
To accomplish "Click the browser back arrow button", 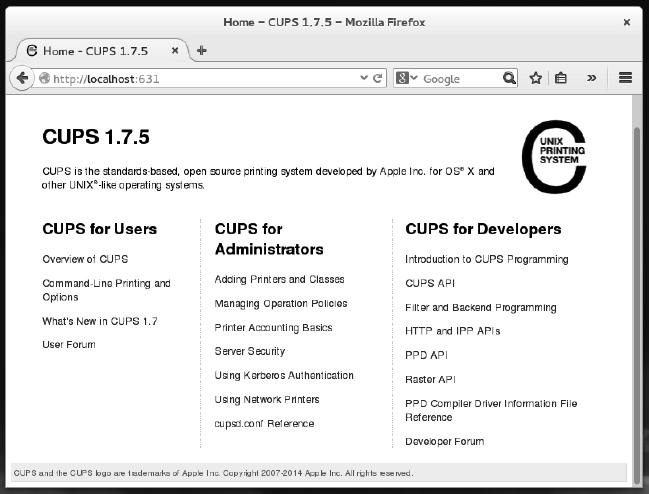I will 22,78.
